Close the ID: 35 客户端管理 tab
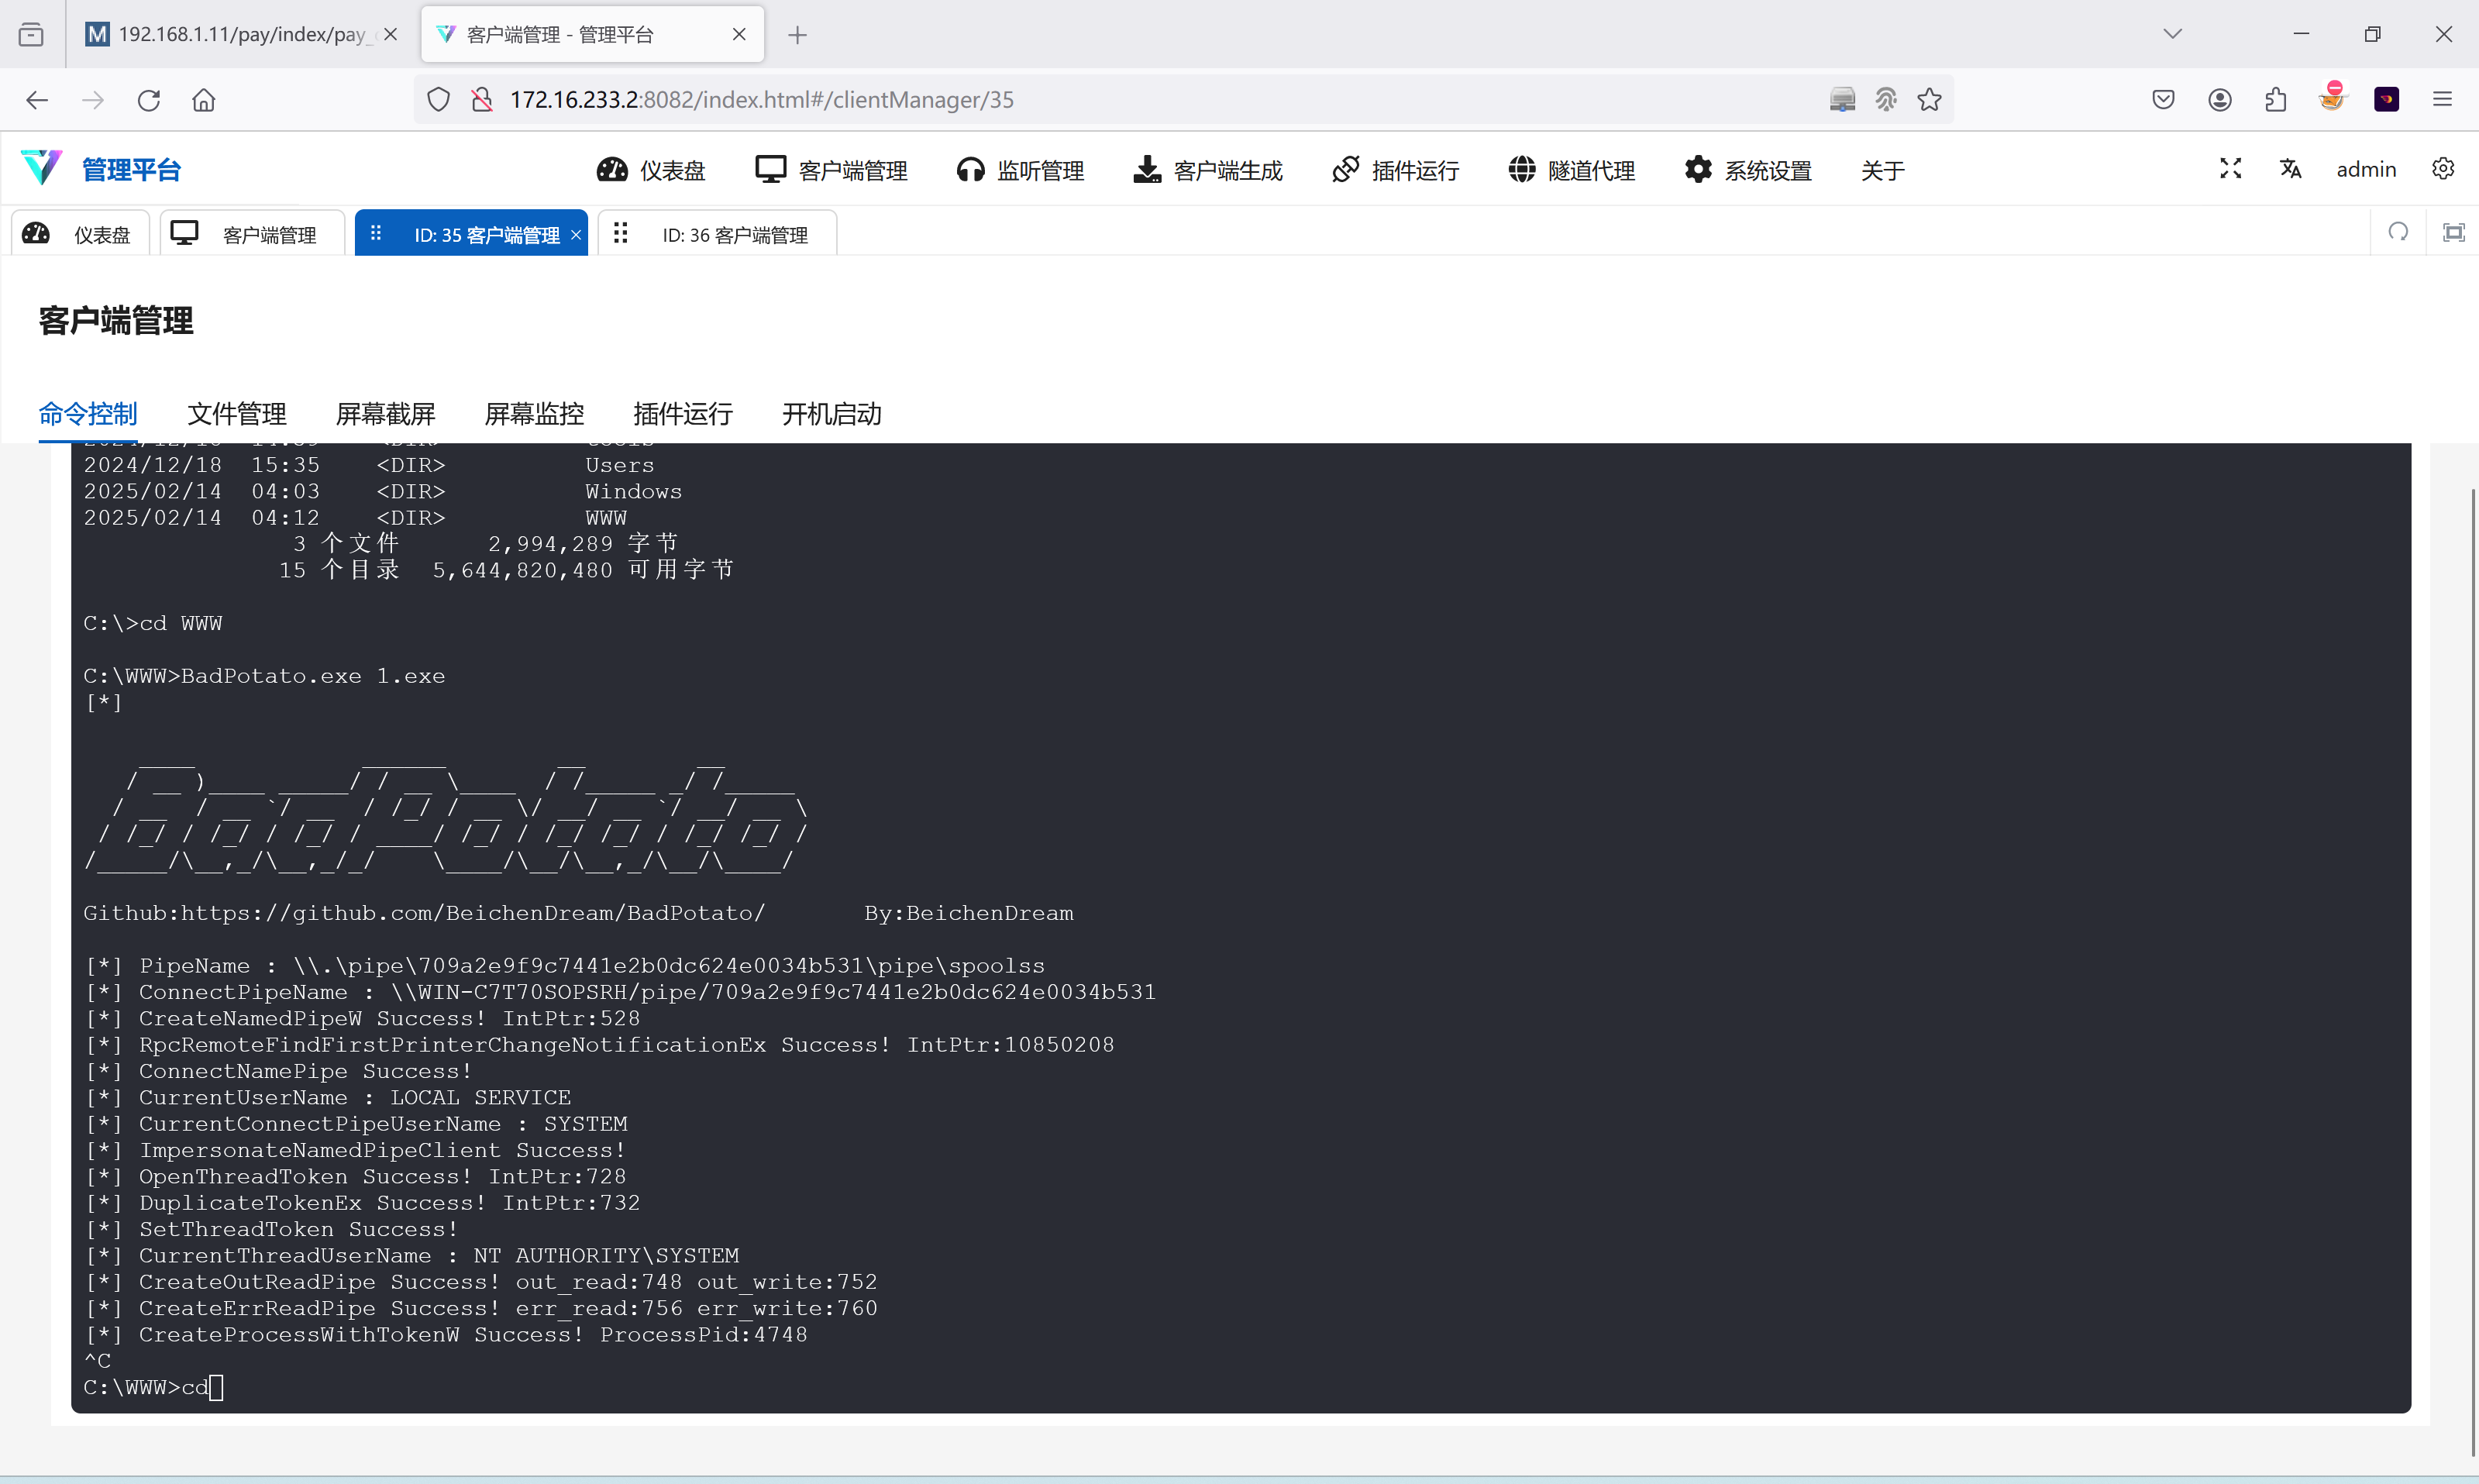Image resolution: width=2479 pixels, height=1484 pixels. pyautogui.click(x=576, y=235)
